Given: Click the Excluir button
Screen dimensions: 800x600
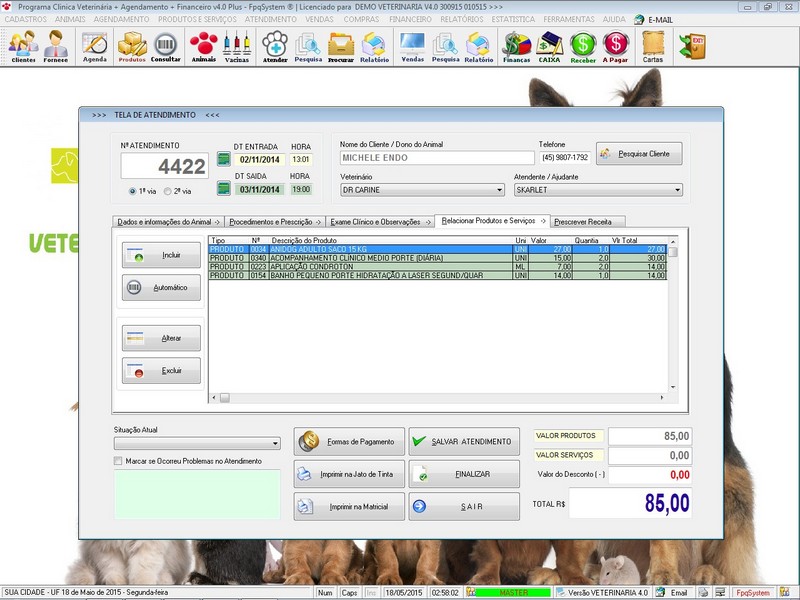Looking at the screenshot, I should click(x=161, y=370).
